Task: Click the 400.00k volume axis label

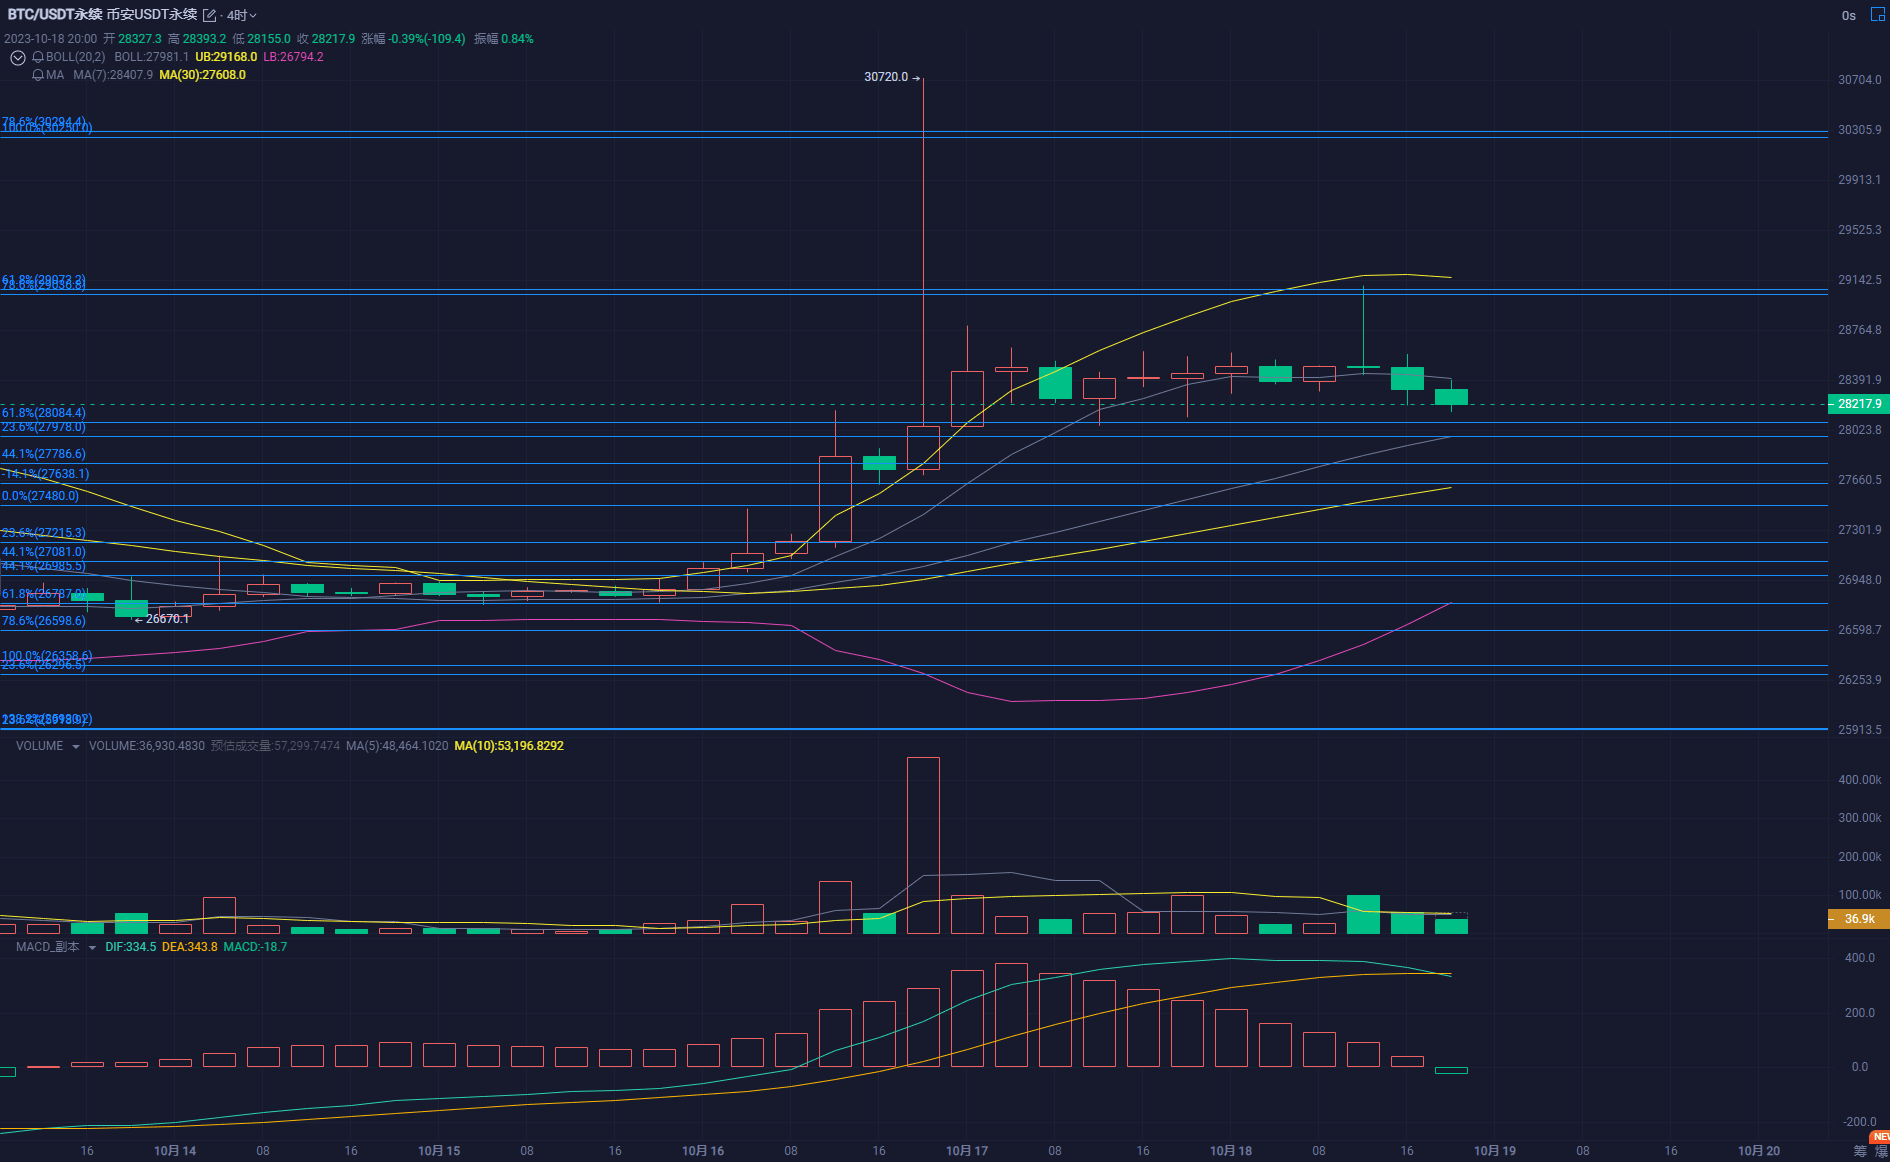Action: tap(1860, 780)
